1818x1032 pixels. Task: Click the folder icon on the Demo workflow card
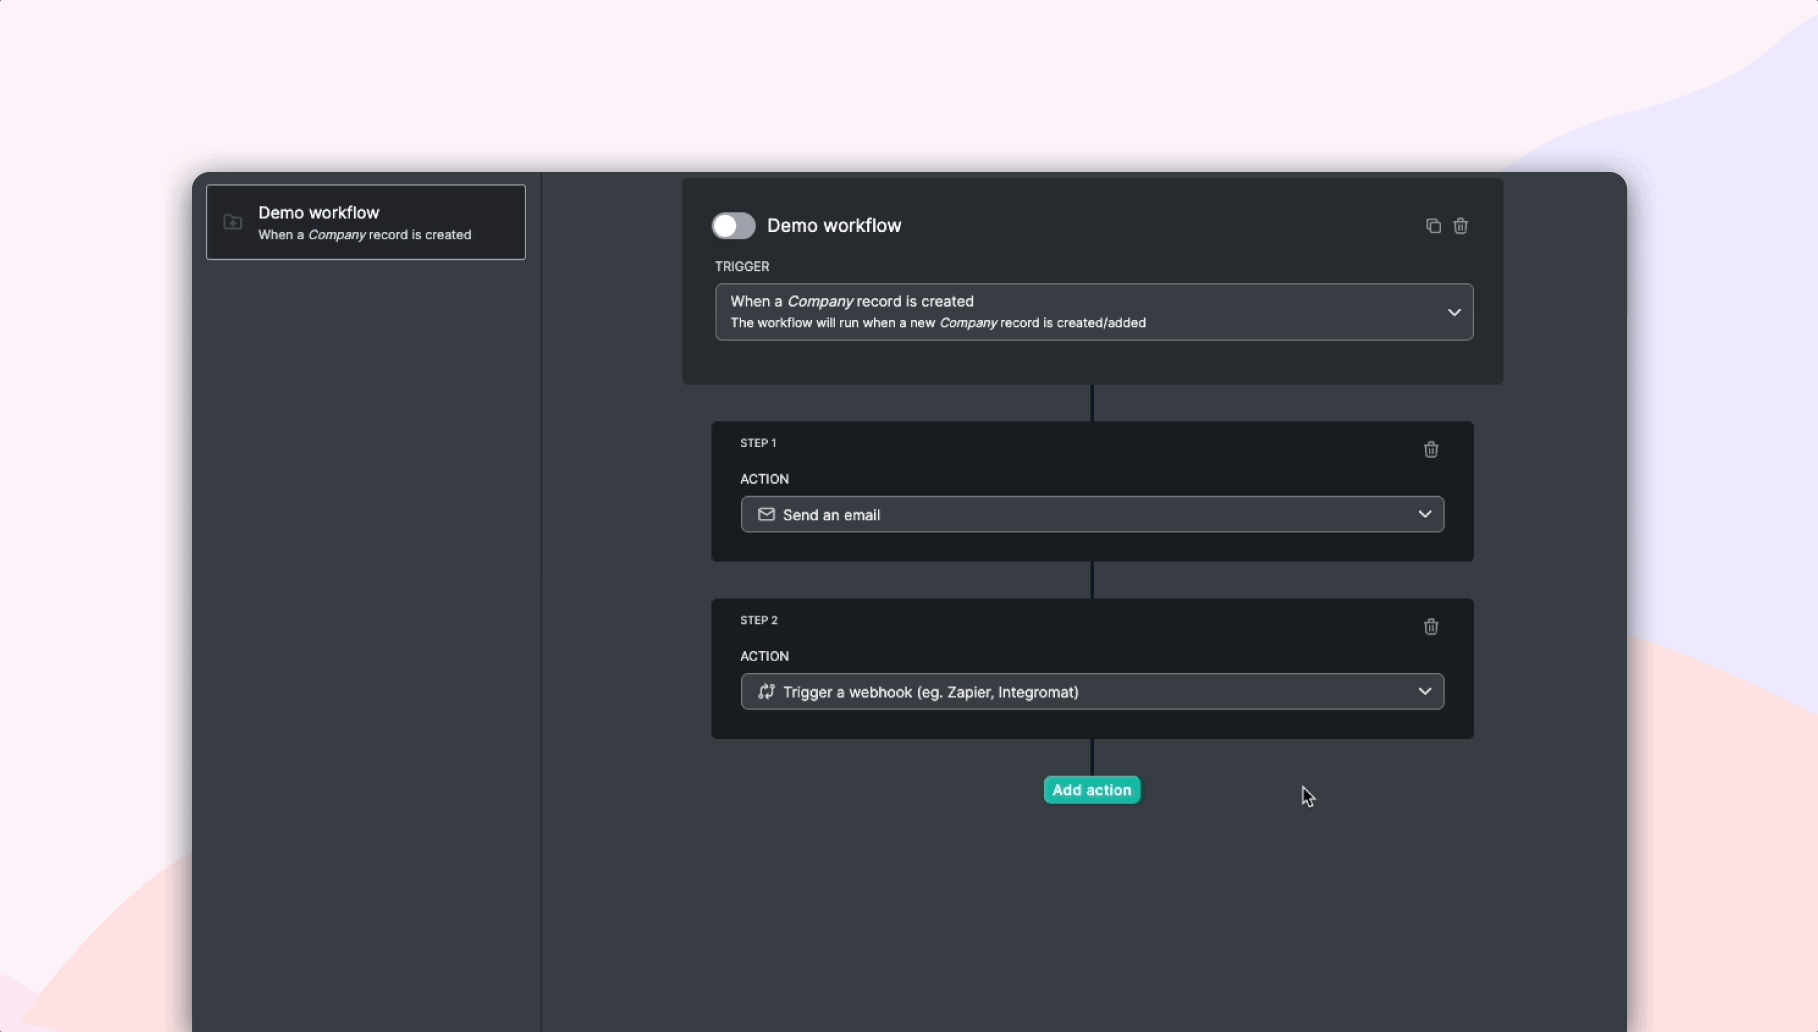tap(232, 222)
